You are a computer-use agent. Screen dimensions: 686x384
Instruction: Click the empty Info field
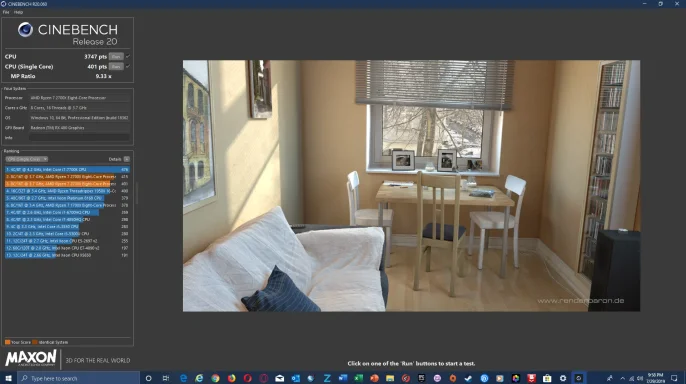80,138
